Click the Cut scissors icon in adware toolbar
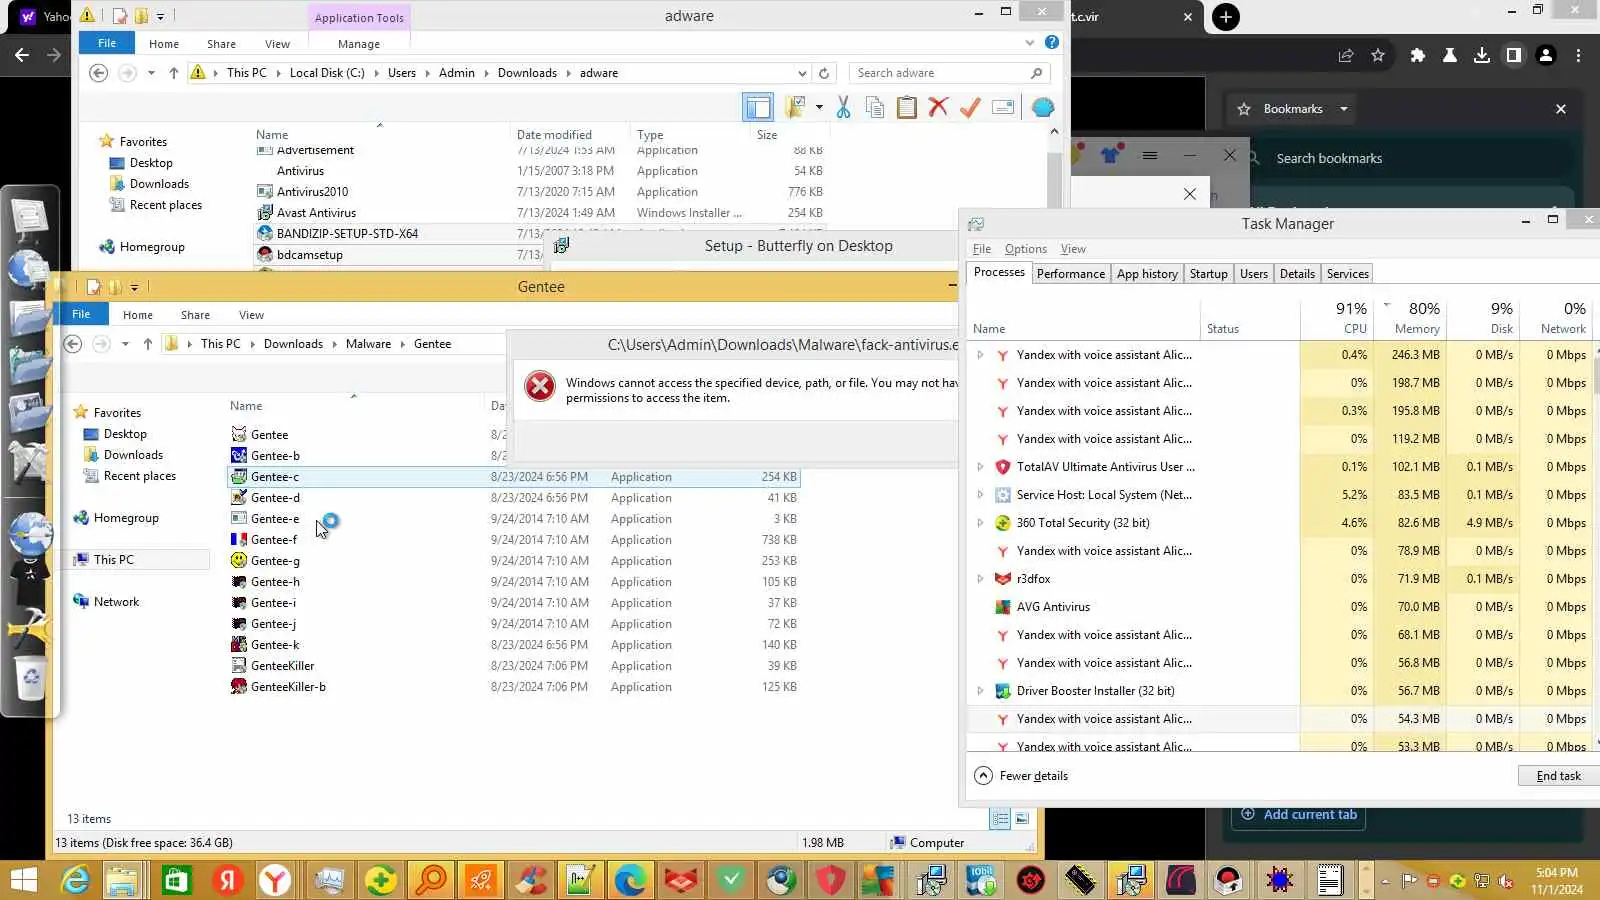Viewport: 1600px width, 900px height. [843, 108]
